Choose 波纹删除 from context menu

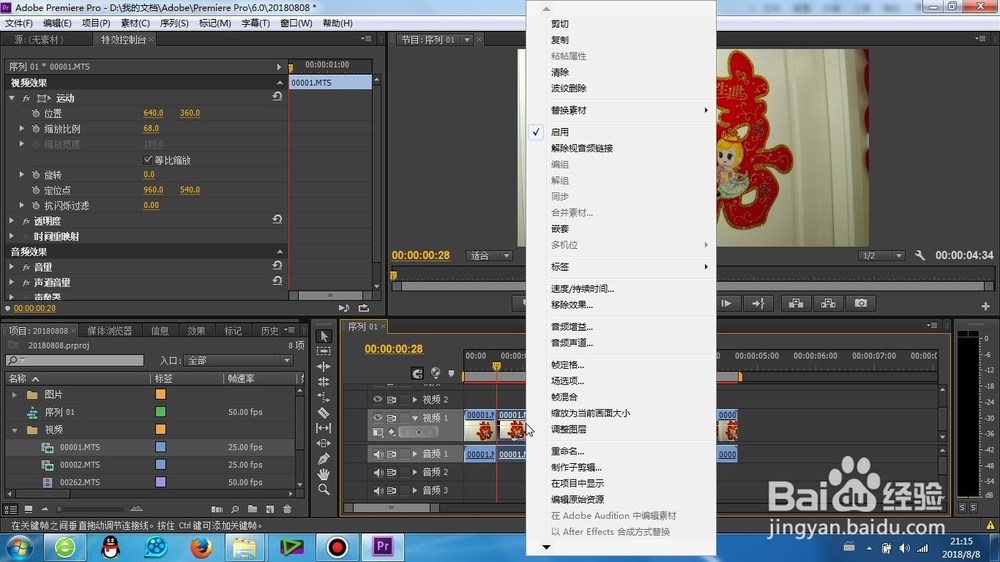coord(568,88)
